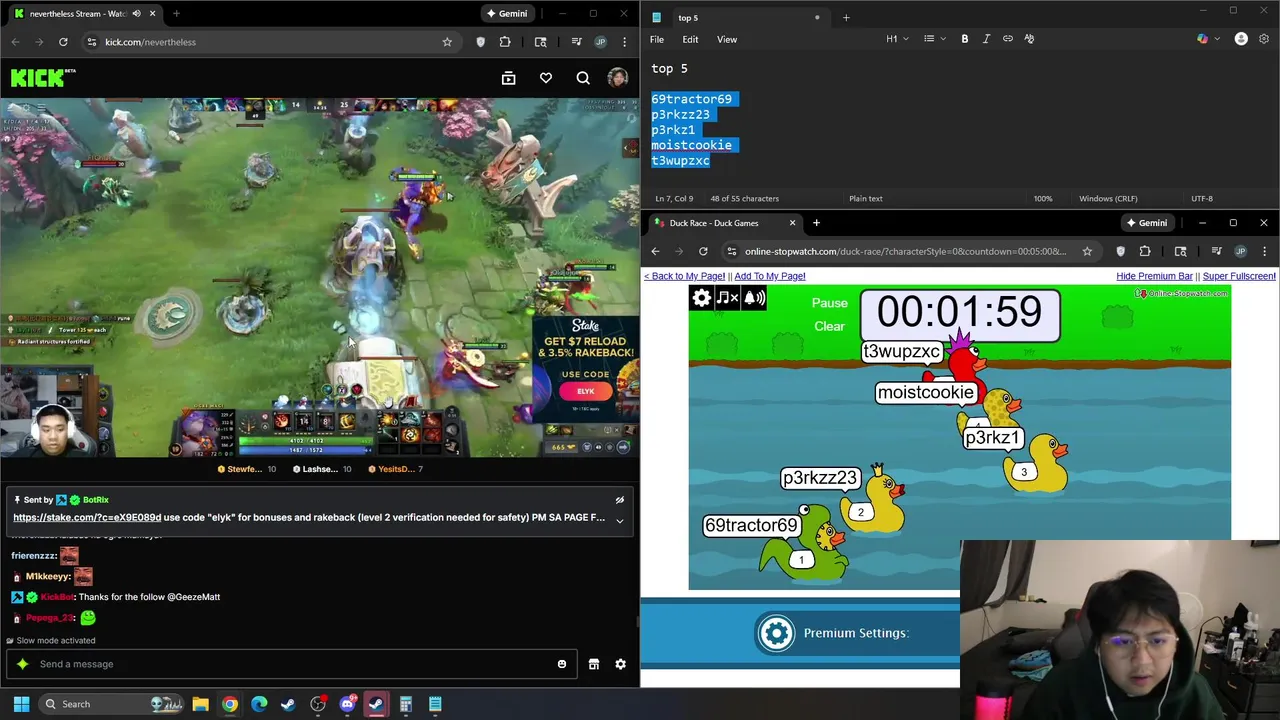1280x720 pixels.
Task: Expand the pinned BotRix message
Action: coord(619,520)
